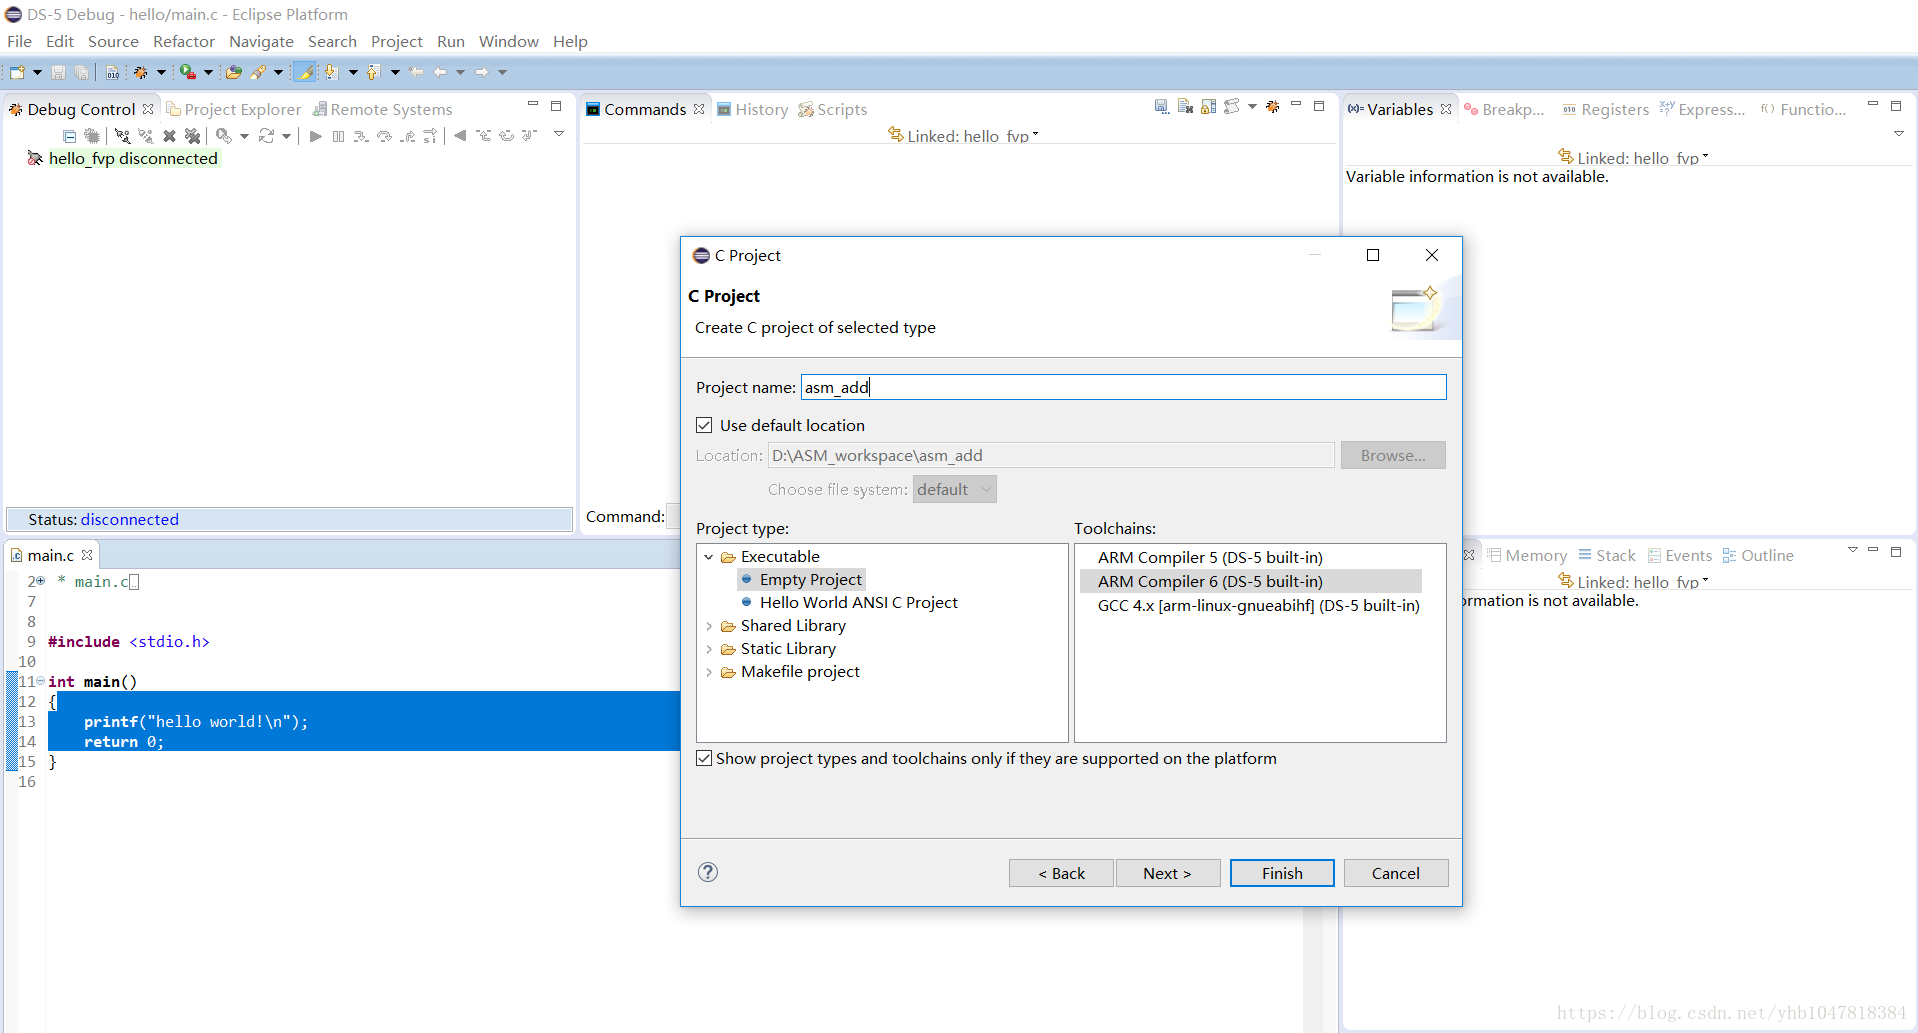This screenshot has width=1918, height=1033.
Task: Click the bug icon in Commands view toolbar
Action: coord(1273,106)
